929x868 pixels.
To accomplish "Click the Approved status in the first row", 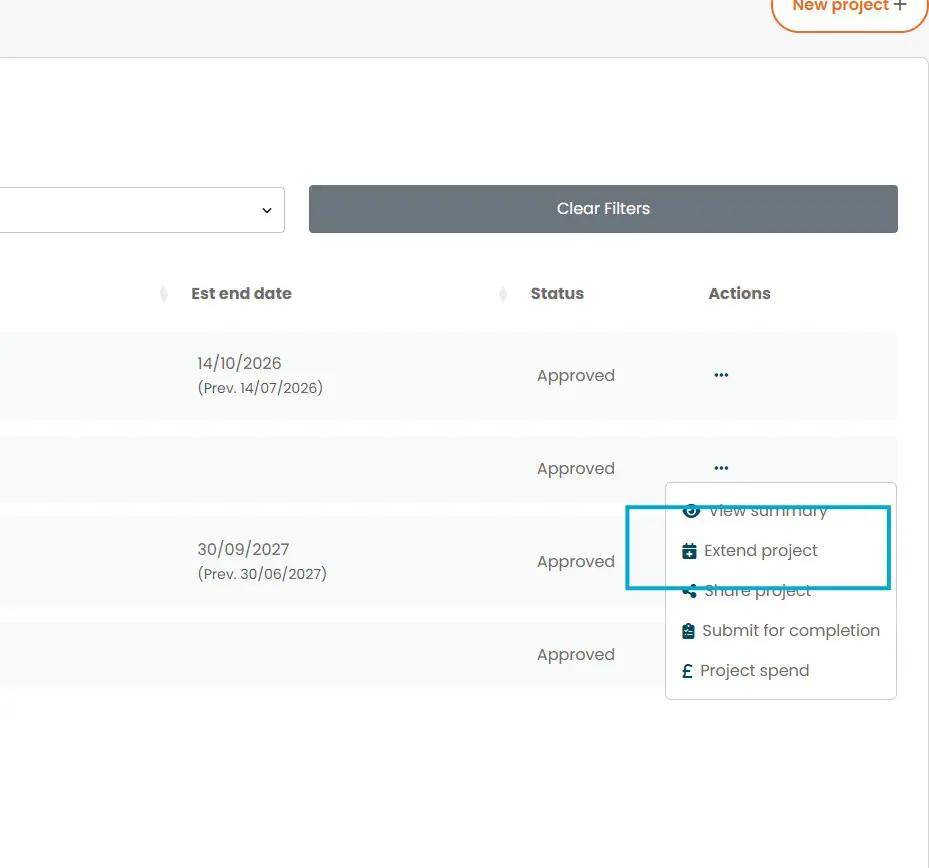I will click(x=575, y=376).
